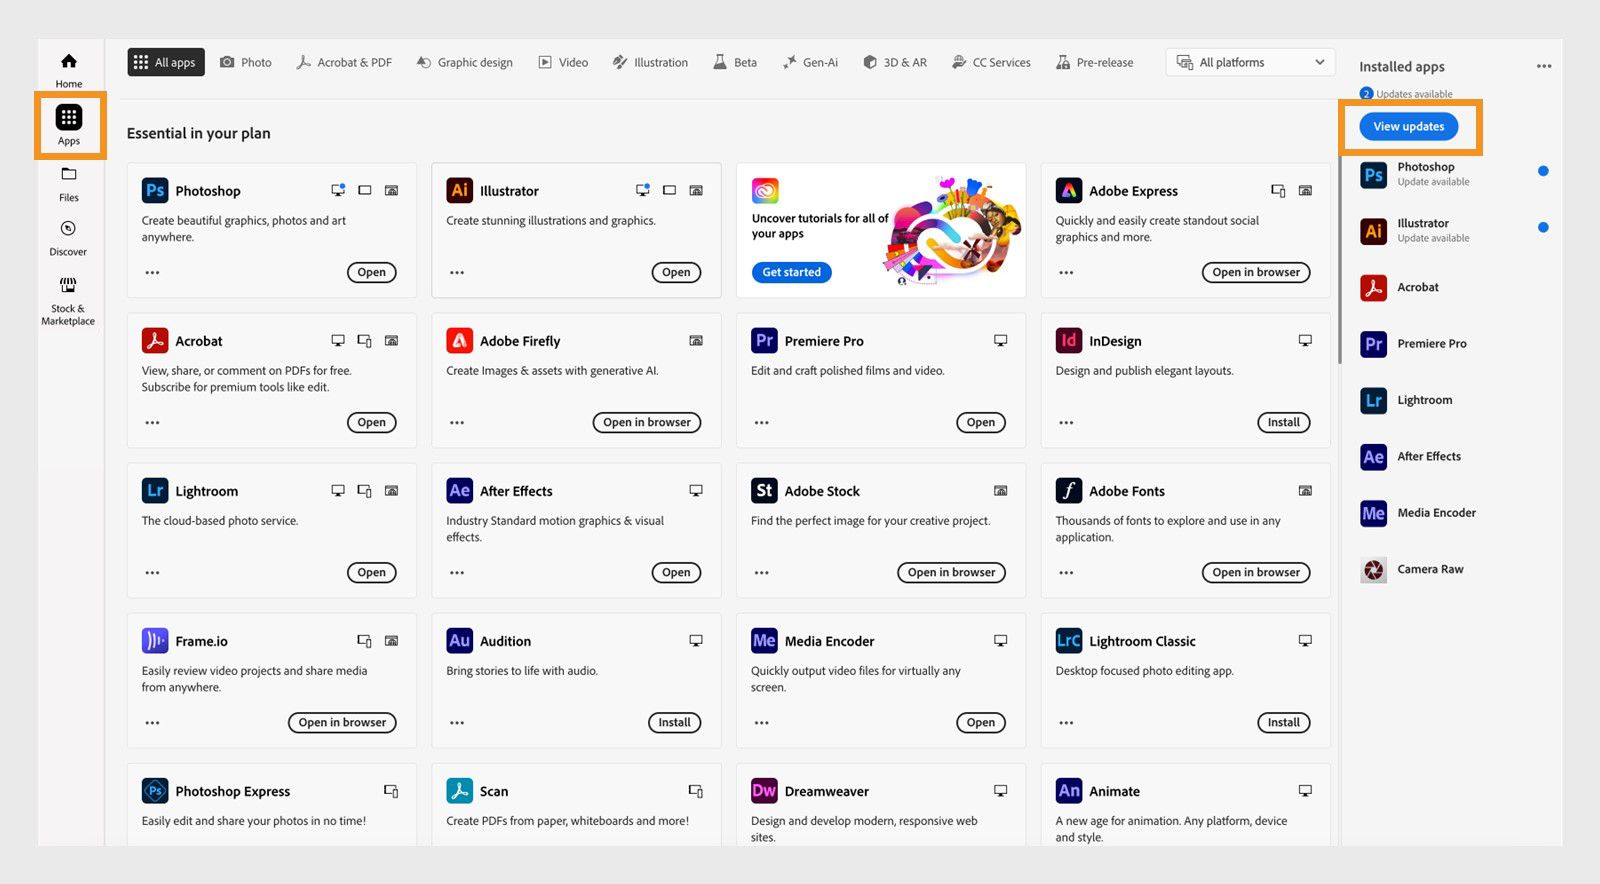1600x884 pixels.
Task: Click the app list vertical scrollbar
Action: [x=1339, y=260]
